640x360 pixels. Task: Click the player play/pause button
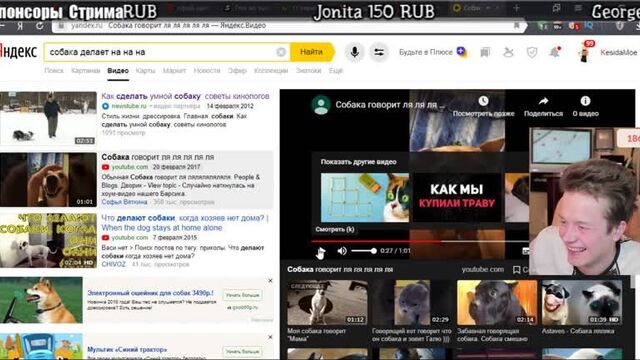[320, 251]
